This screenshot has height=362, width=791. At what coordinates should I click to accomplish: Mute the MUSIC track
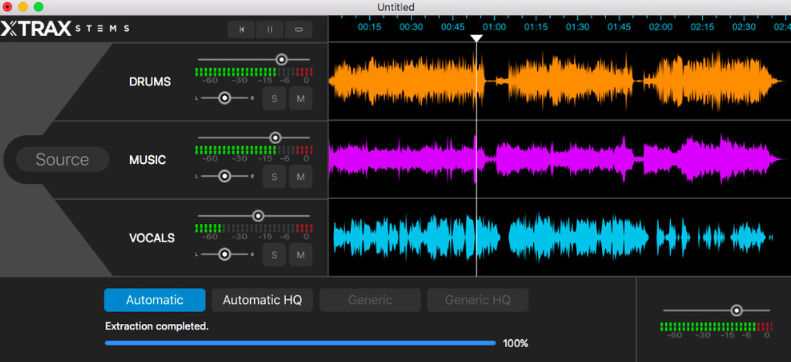tap(301, 176)
